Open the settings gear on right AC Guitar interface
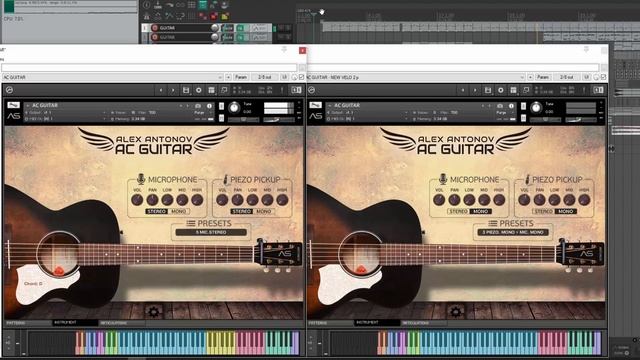The image size is (640, 360). 456,312
